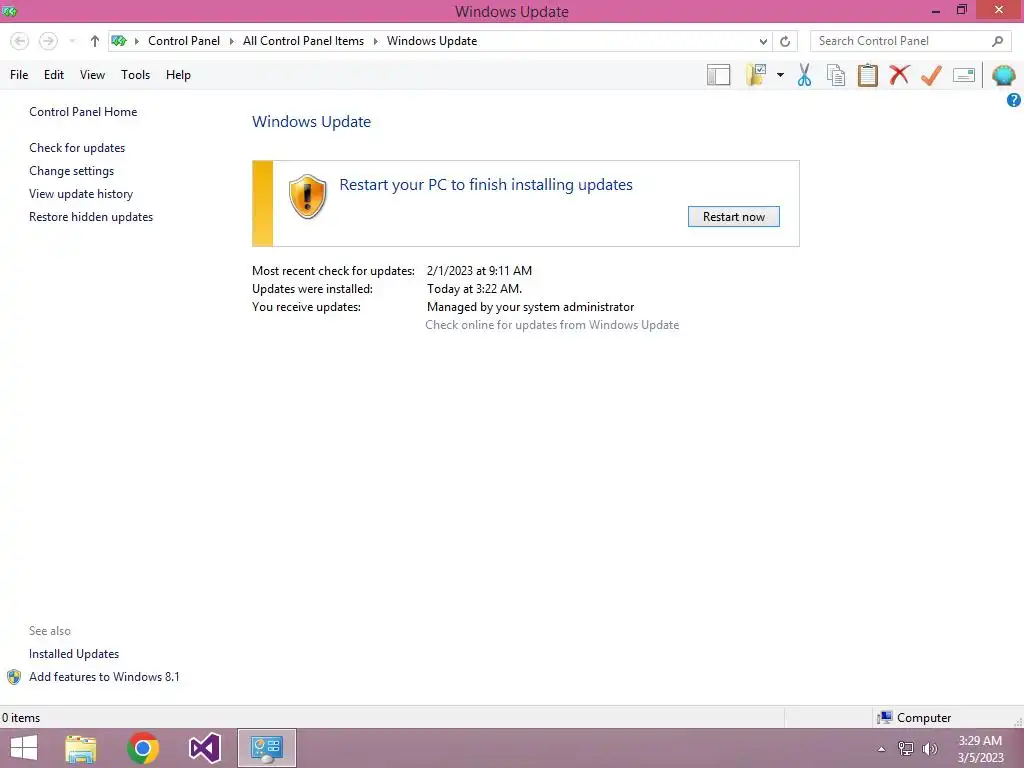
Task: Select Control Panel breadcrumb segment
Action: click(x=184, y=41)
